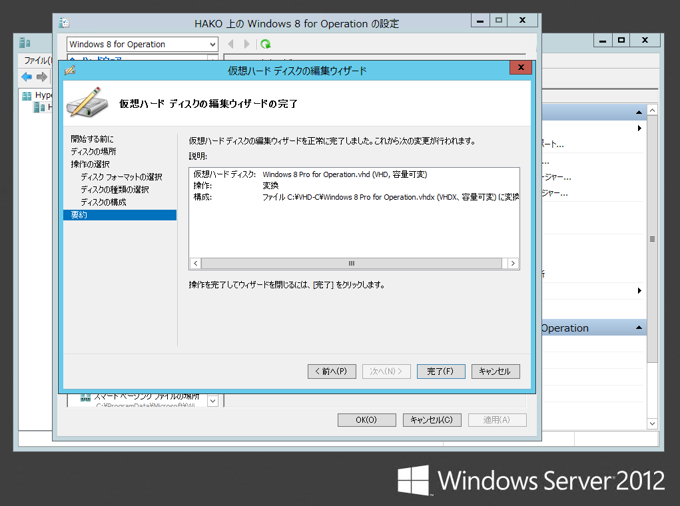Expand the upper submenu arrow in actions pane
Viewport: 680px width, 506px height.
pyautogui.click(x=639, y=128)
